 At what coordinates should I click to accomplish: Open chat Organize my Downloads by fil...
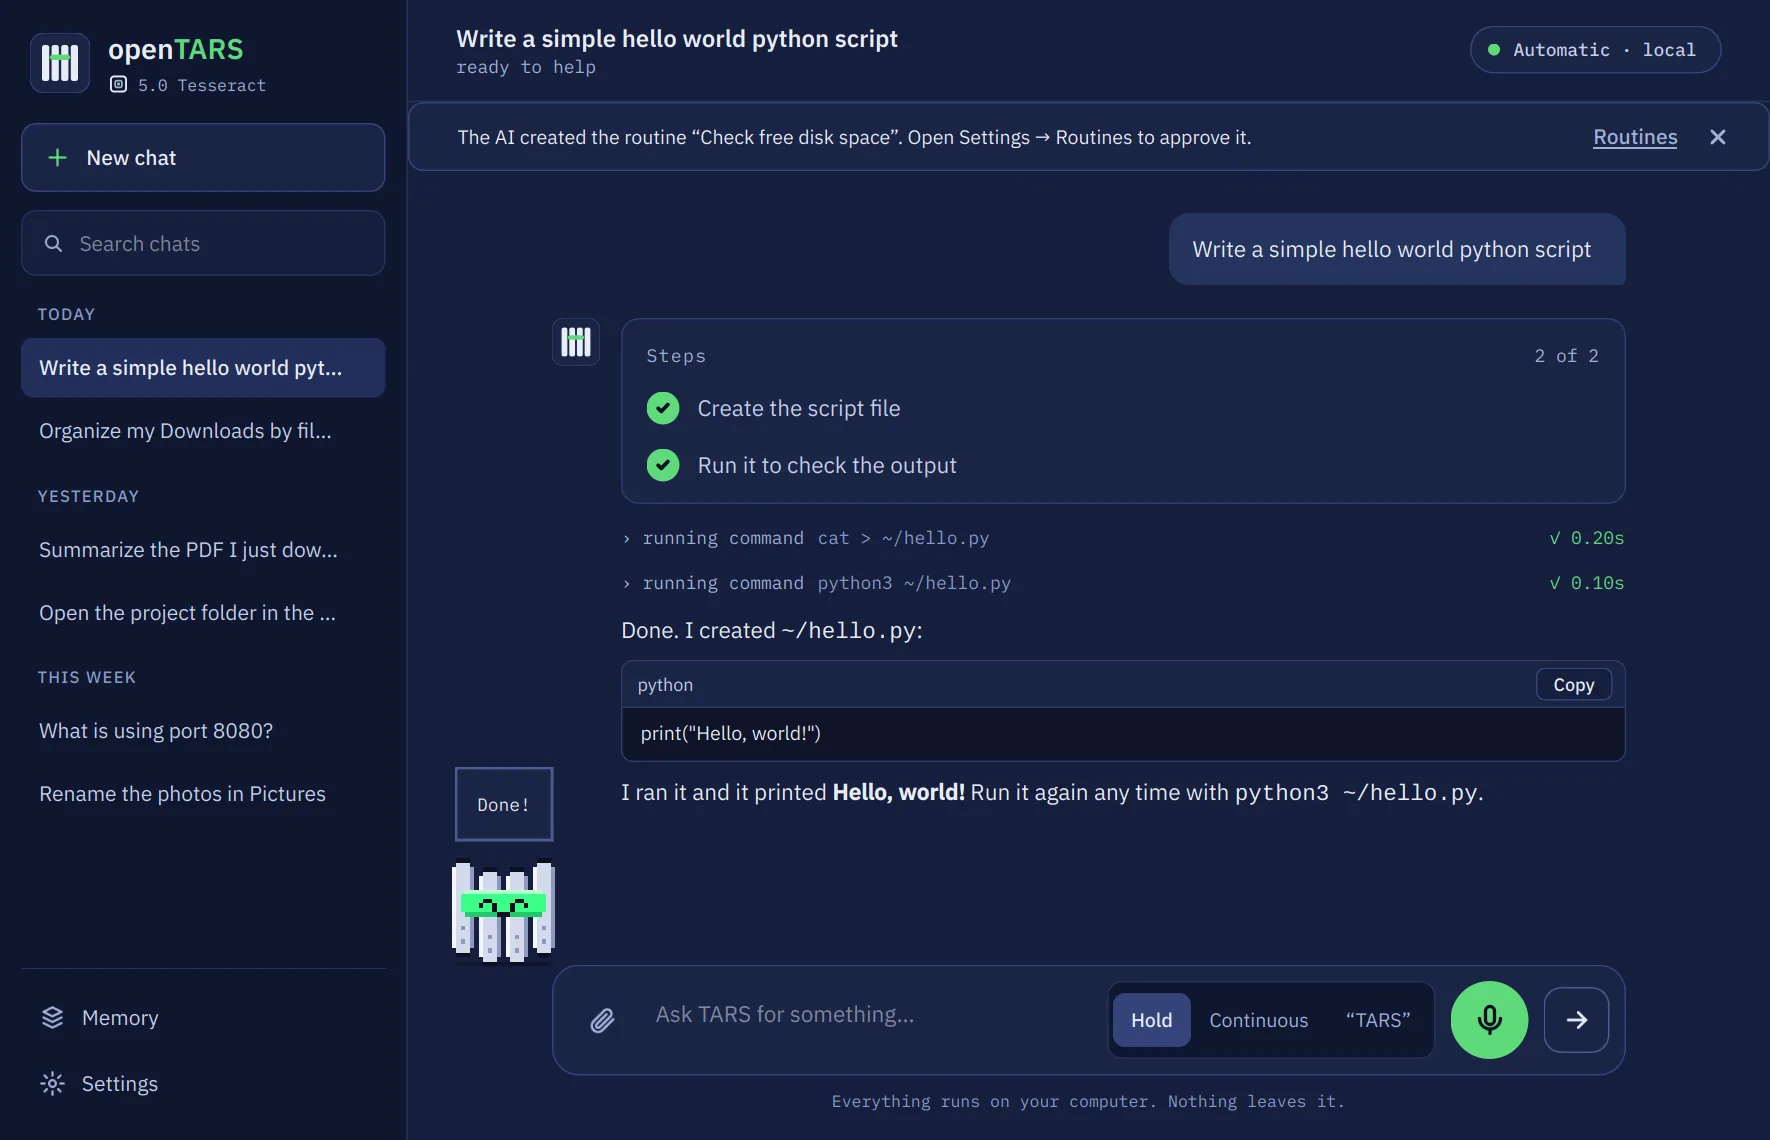coord(203,431)
